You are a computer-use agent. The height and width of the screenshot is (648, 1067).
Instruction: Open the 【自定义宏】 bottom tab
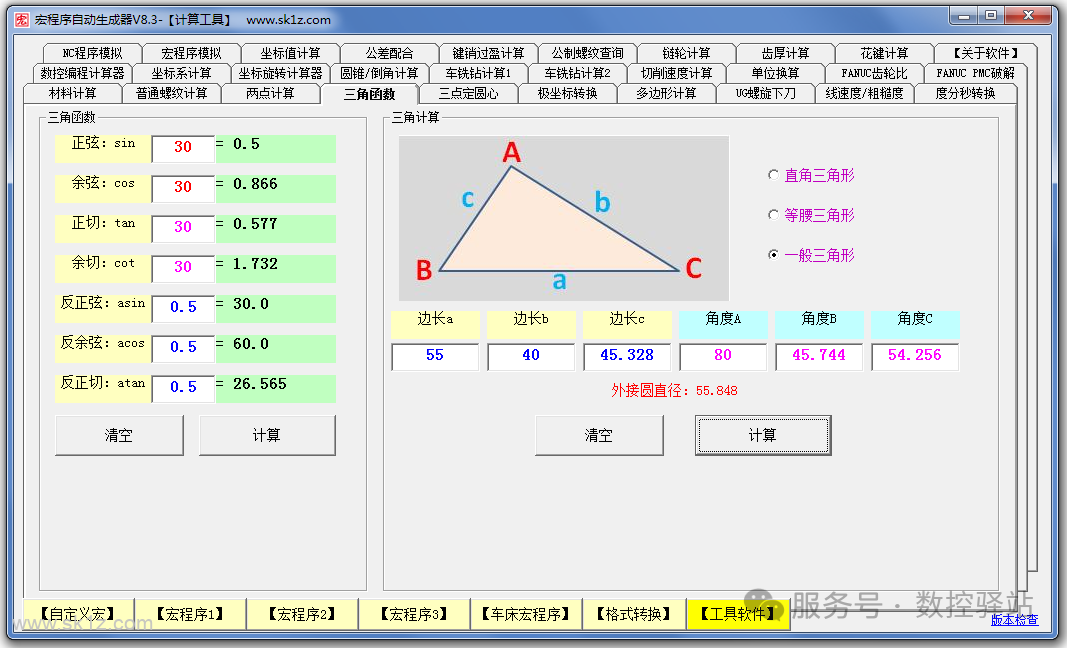click(78, 614)
